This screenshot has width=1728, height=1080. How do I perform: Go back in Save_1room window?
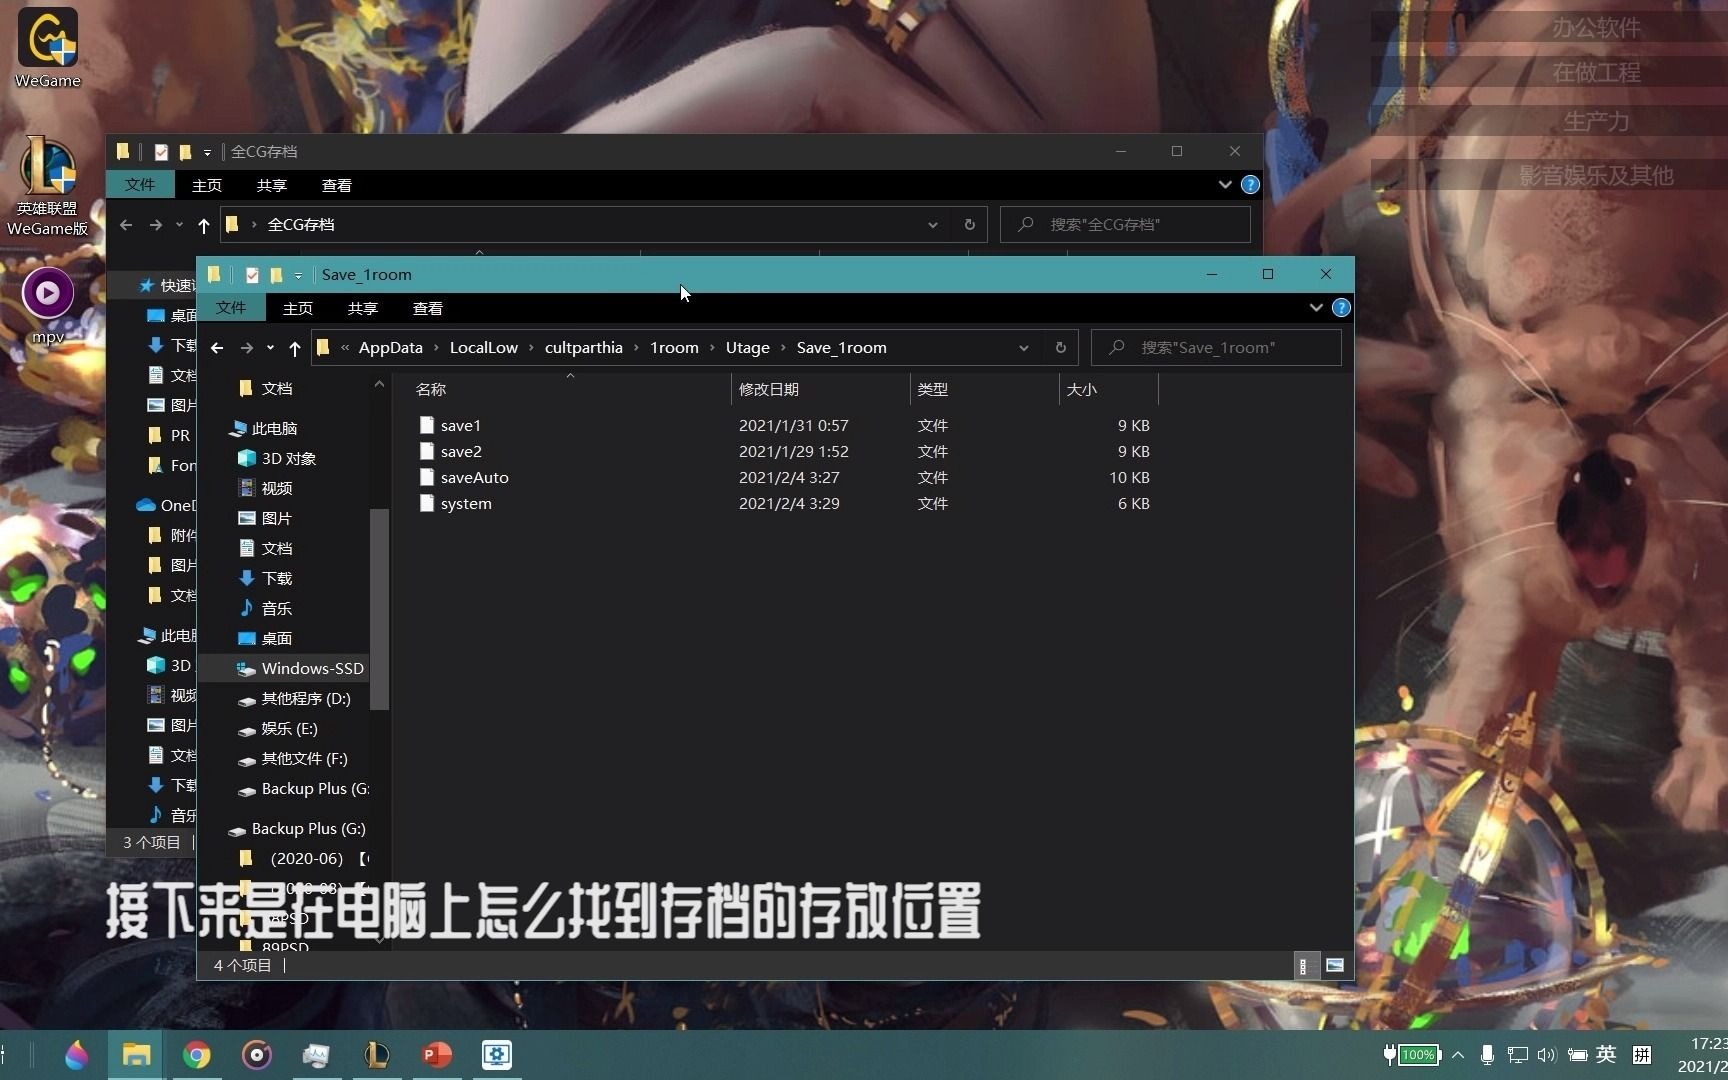tap(217, 348)
